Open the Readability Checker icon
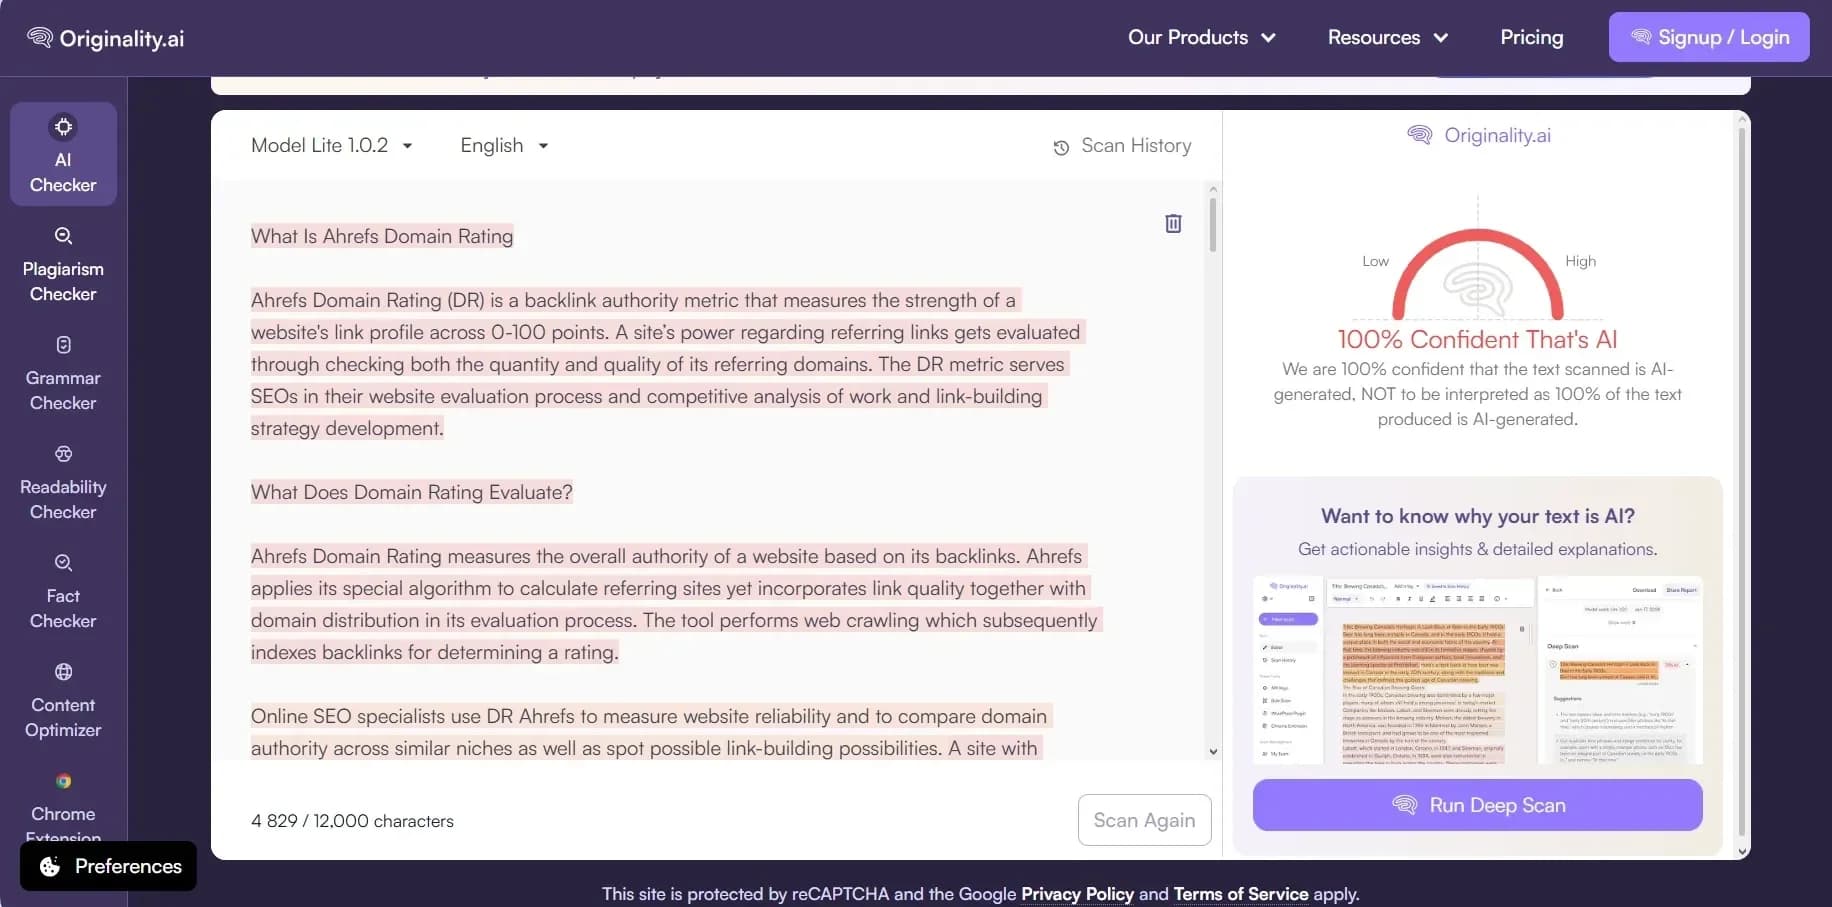 [63, 454]
